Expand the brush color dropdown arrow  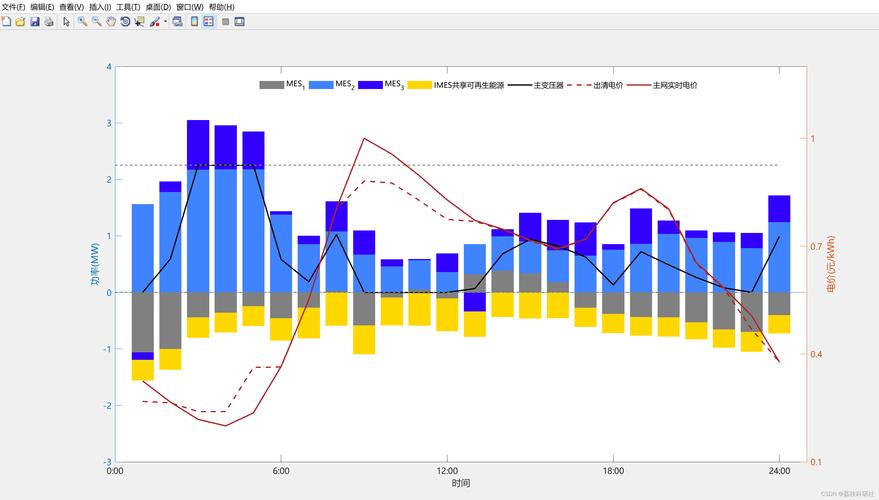[x=165, y=21]
